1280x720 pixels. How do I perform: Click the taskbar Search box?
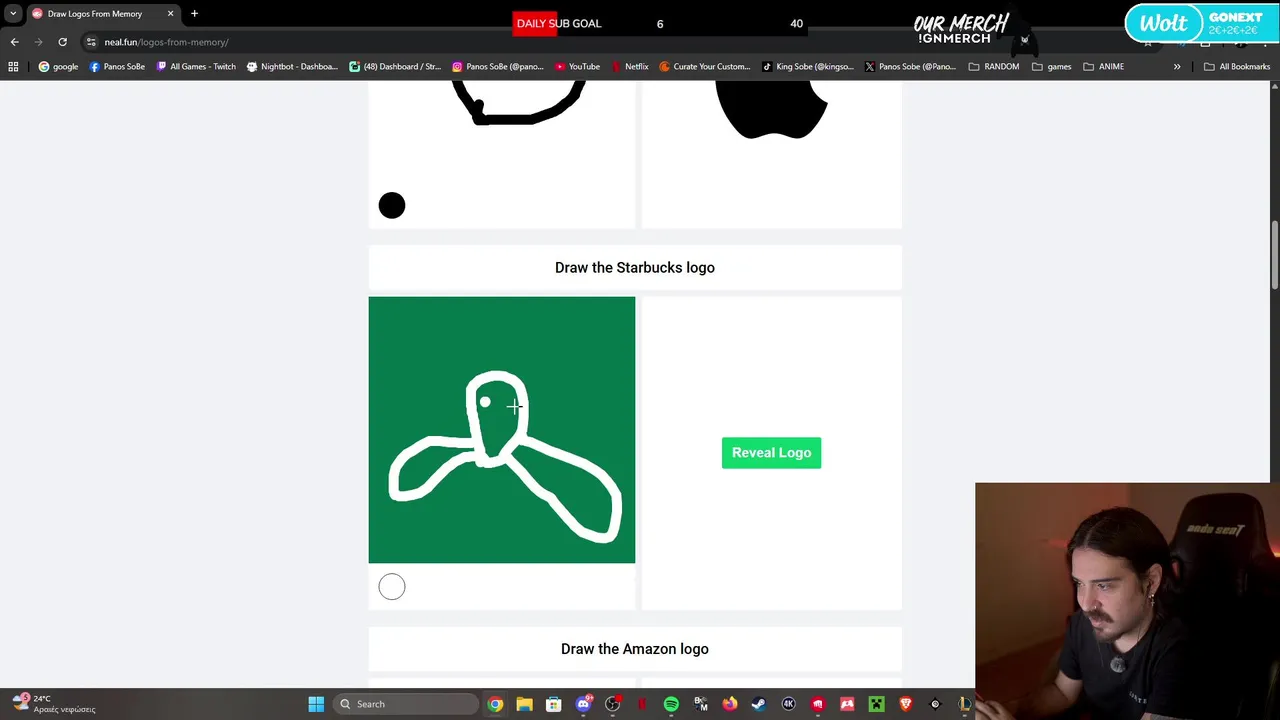point(406,704)
